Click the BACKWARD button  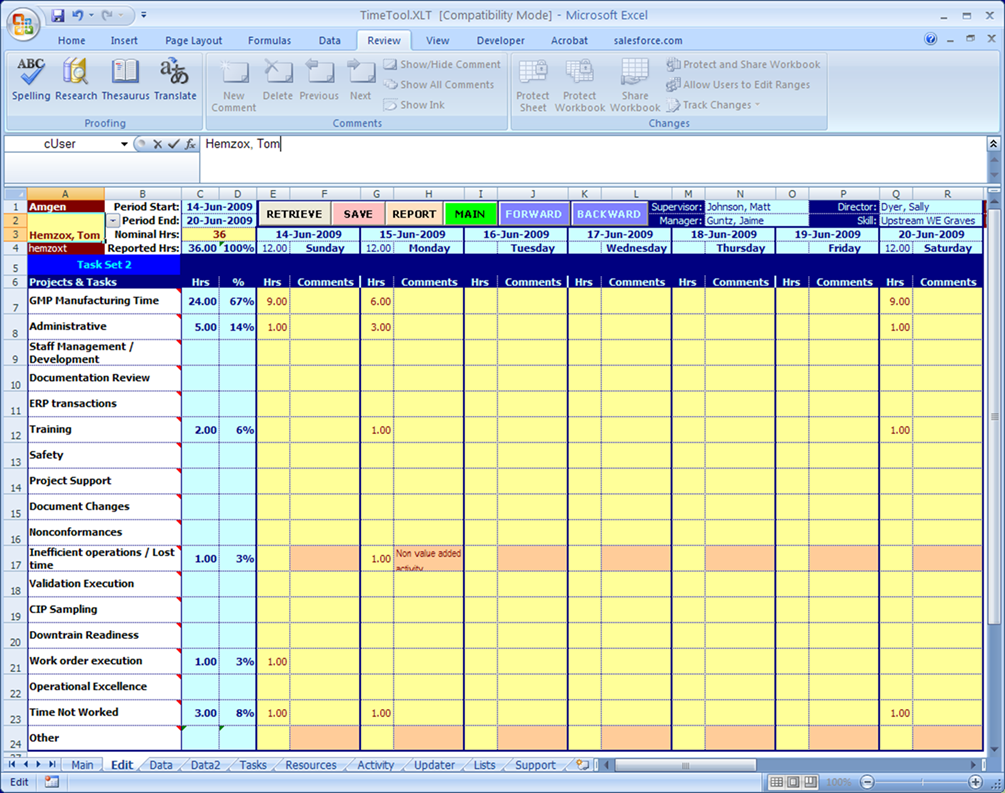[609, 214]
